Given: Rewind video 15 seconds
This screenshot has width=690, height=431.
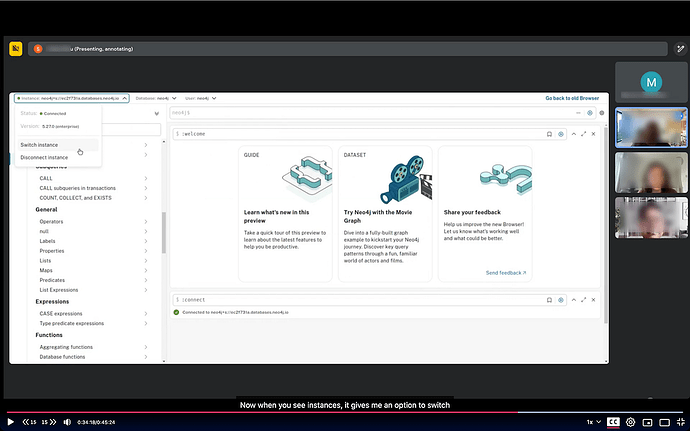Looking at the screenshot, I should tap(29, 422).
